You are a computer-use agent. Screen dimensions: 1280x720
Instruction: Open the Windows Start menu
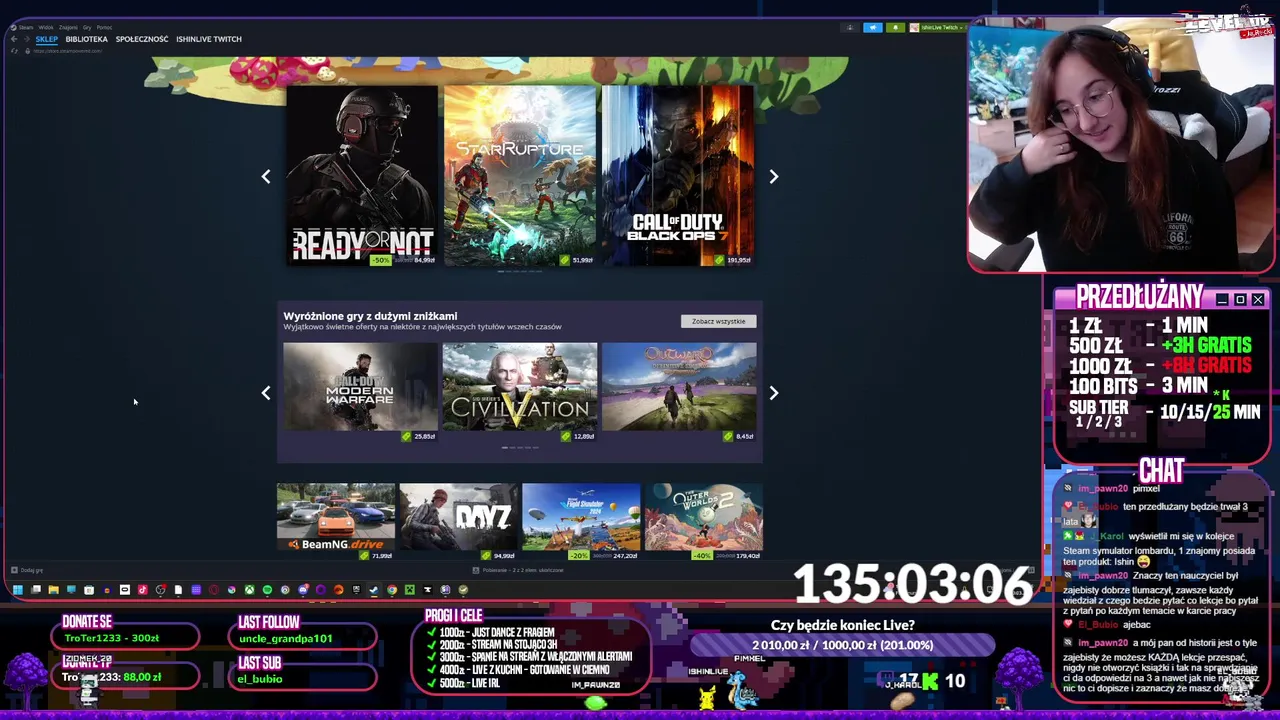(18, 590)
